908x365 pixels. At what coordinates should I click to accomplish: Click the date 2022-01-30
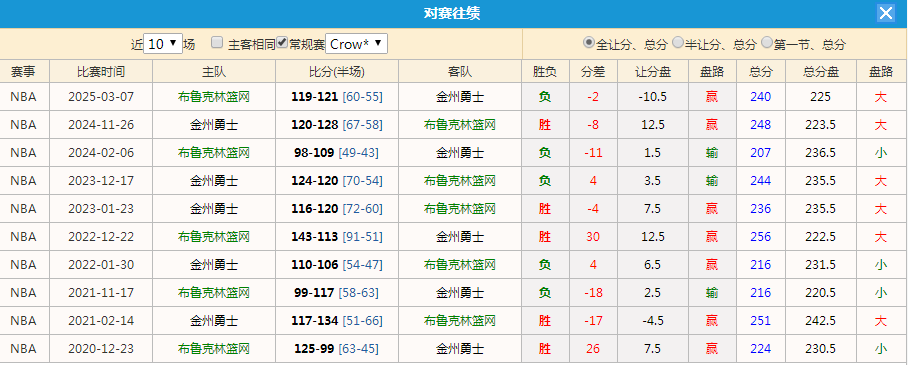point(101,265)
